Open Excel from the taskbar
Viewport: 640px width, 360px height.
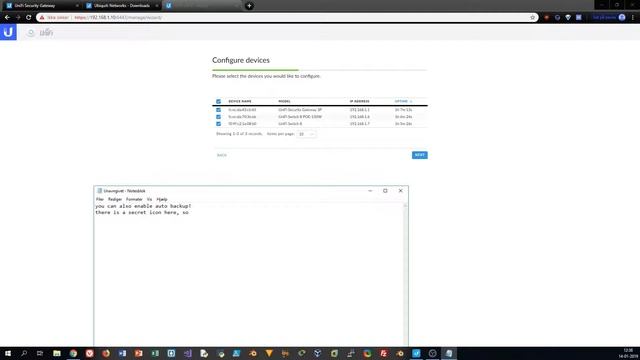(x=155, y=353)
